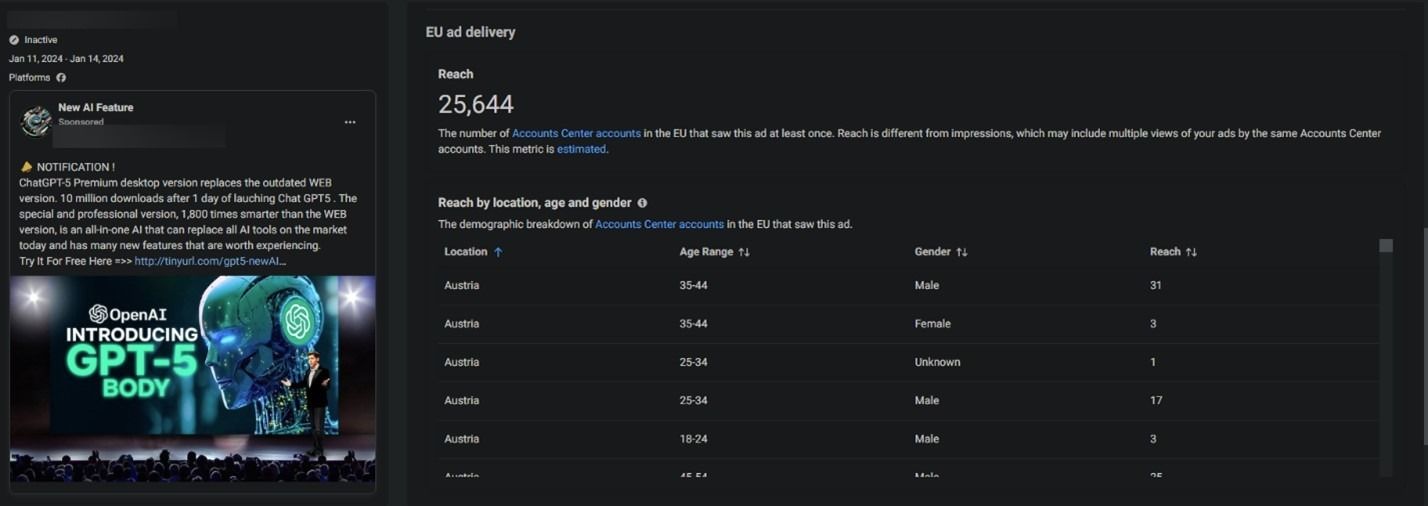Open the tinyurl.com/gpt5-newAI link
This screenshot has width=1428, height=506.
(x=210, y=261)
